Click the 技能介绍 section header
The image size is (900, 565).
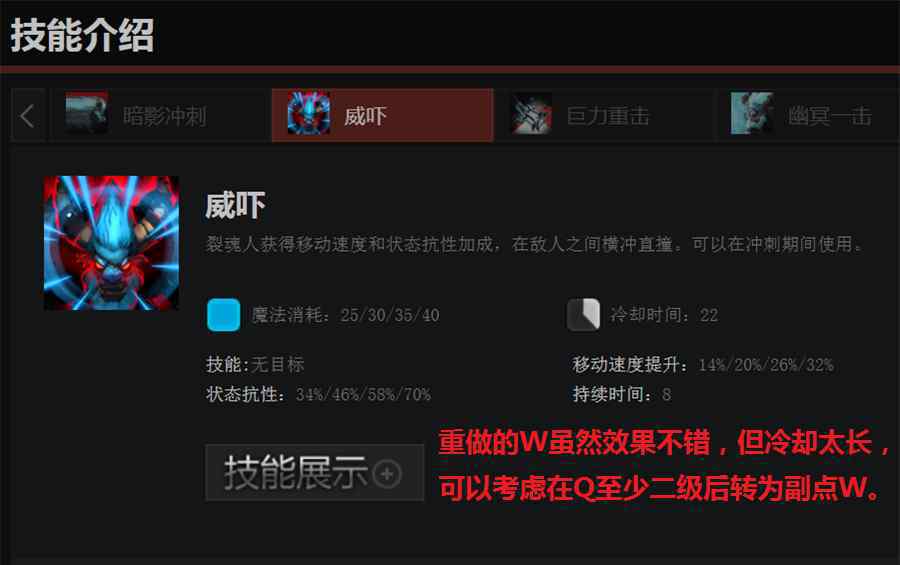[x=82, y=35]
